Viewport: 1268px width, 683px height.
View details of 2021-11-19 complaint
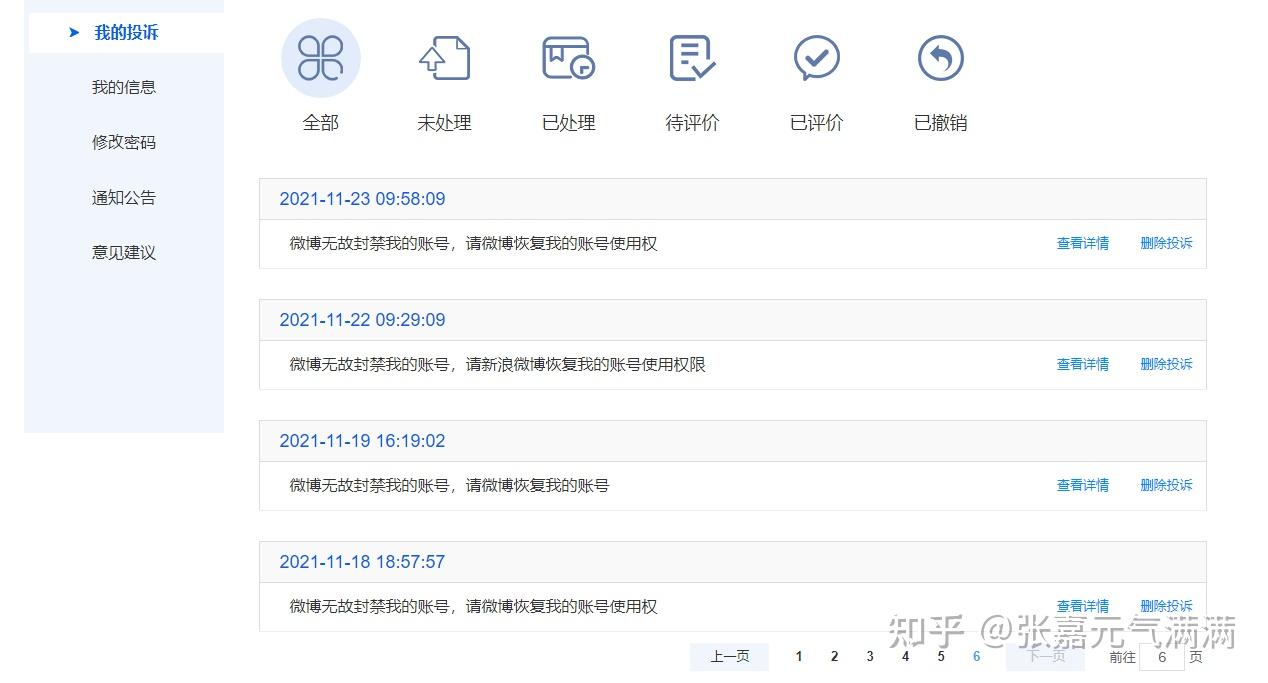pos(1083,485)
